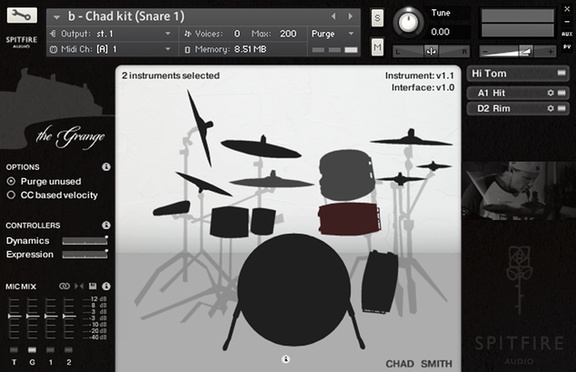Open OPTIONS info icon
Image resolution: width=576 pixels, height=372 pixels.
click(106, 167)
